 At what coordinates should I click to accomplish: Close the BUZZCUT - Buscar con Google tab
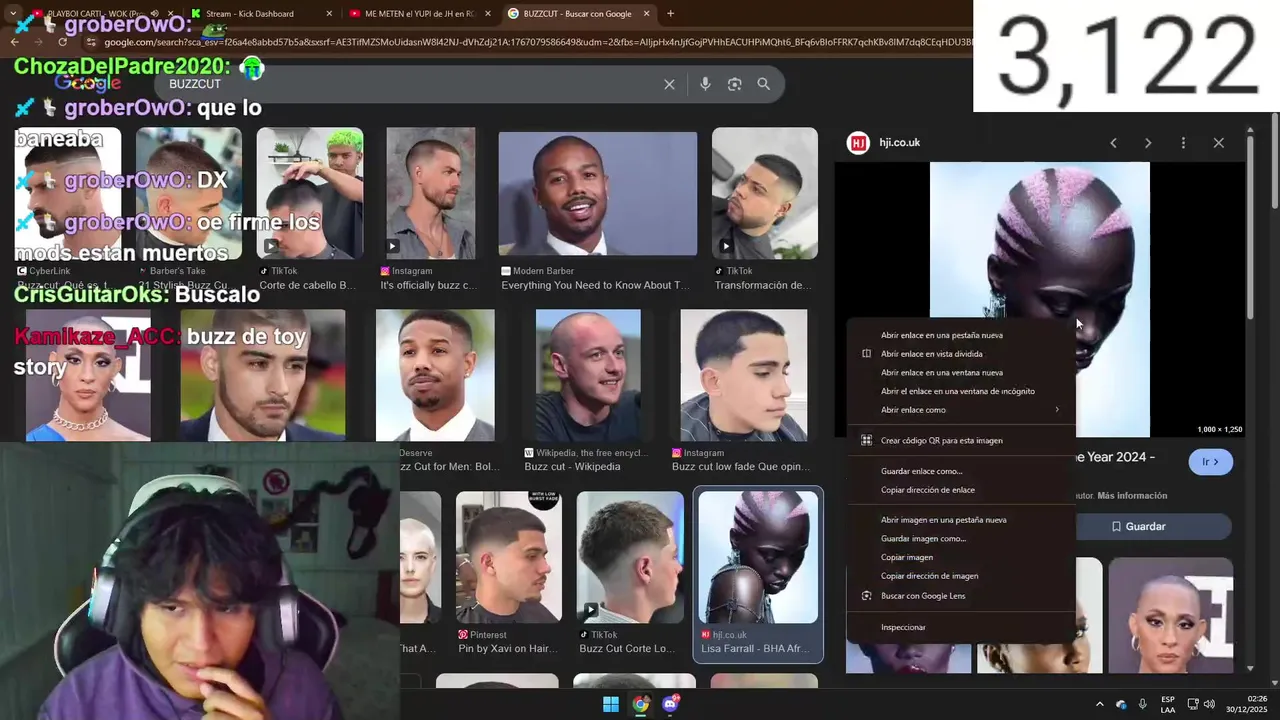pyautogui.click(x=647, y=14)
